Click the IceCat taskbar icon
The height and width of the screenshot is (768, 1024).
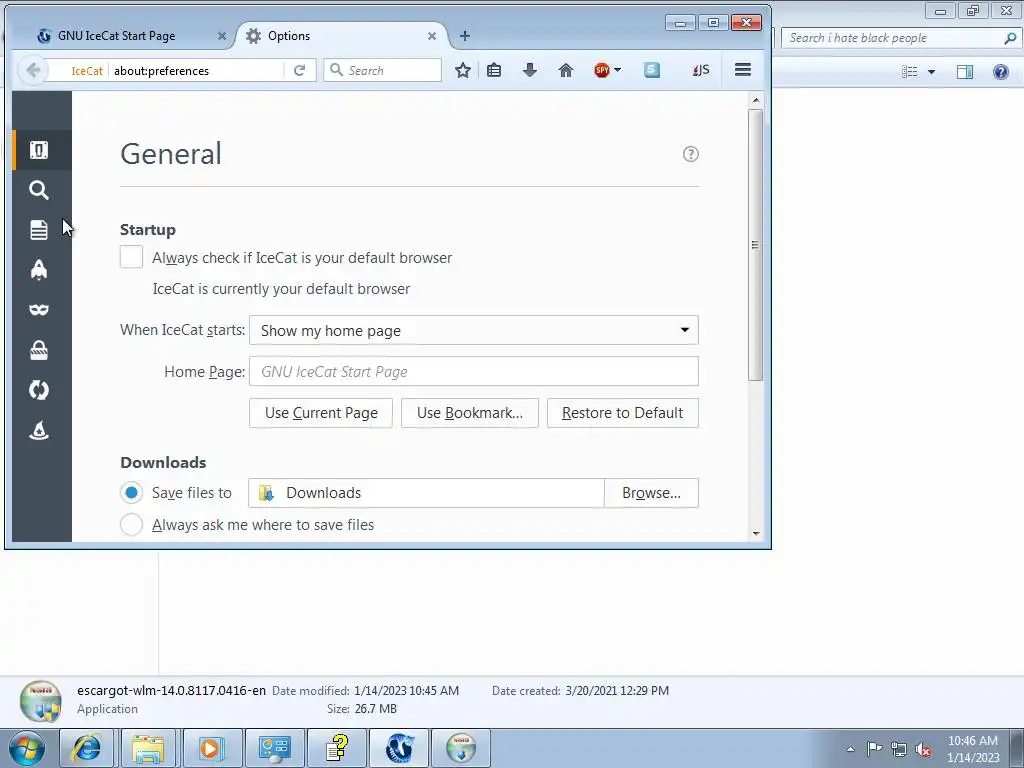pyautogui.click(x=400, y=748)
